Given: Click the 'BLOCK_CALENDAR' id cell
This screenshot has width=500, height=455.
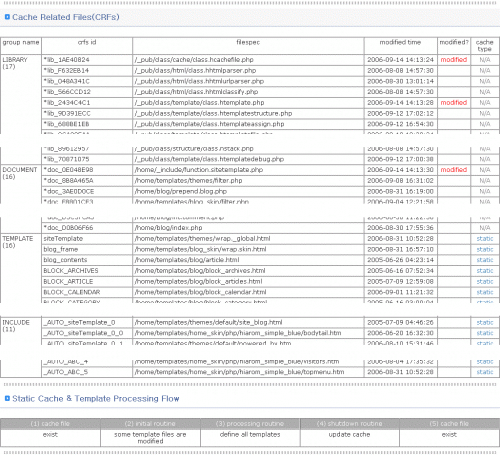Looking at the screenshot, I should (x=87, y=292).
